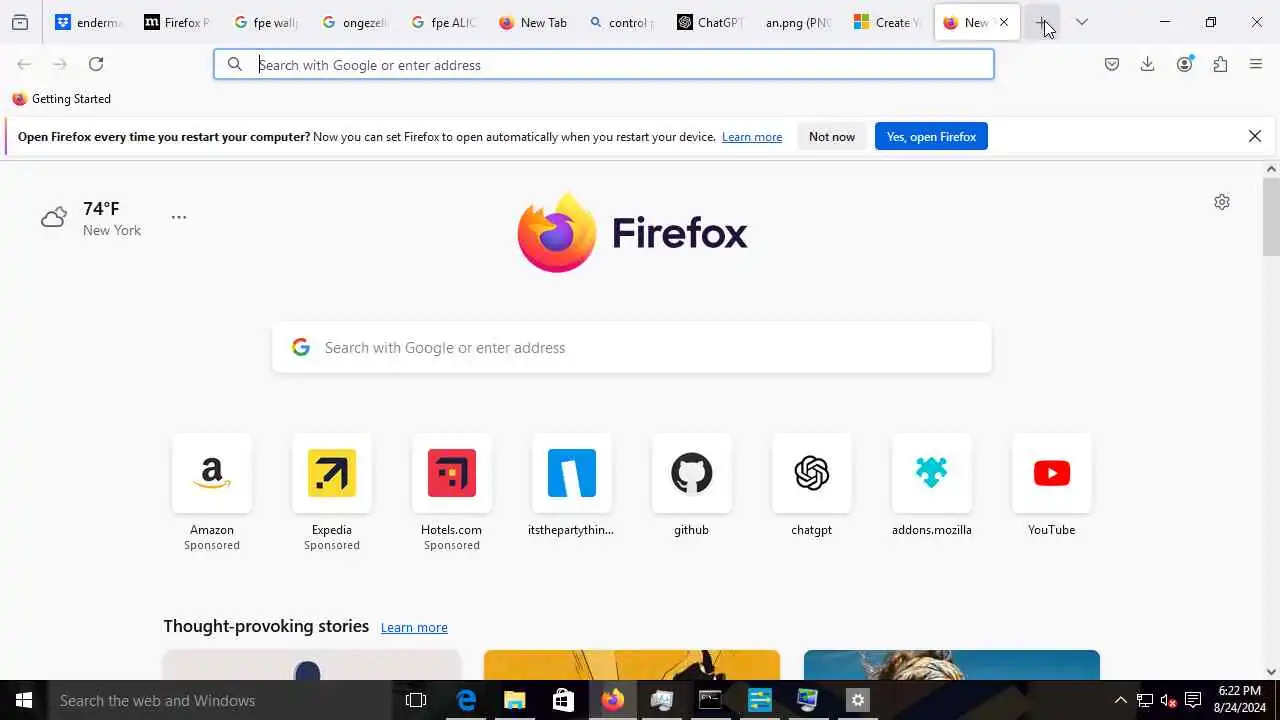
Task: Open Microsoft Store from the taskbar
Action: [564, 700]
